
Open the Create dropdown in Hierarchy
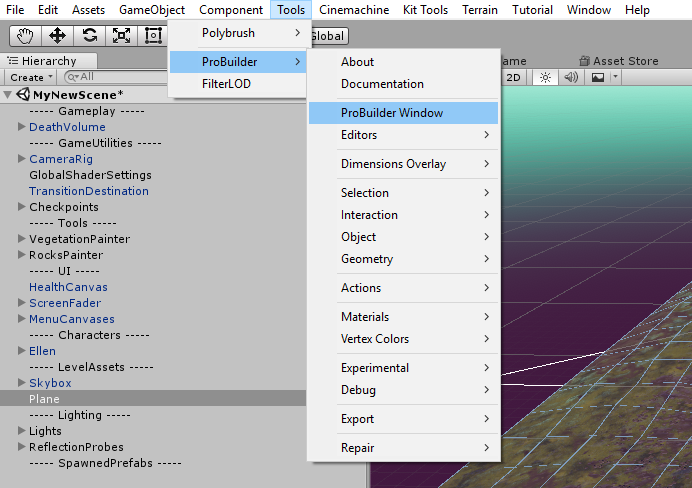[31, 77]
